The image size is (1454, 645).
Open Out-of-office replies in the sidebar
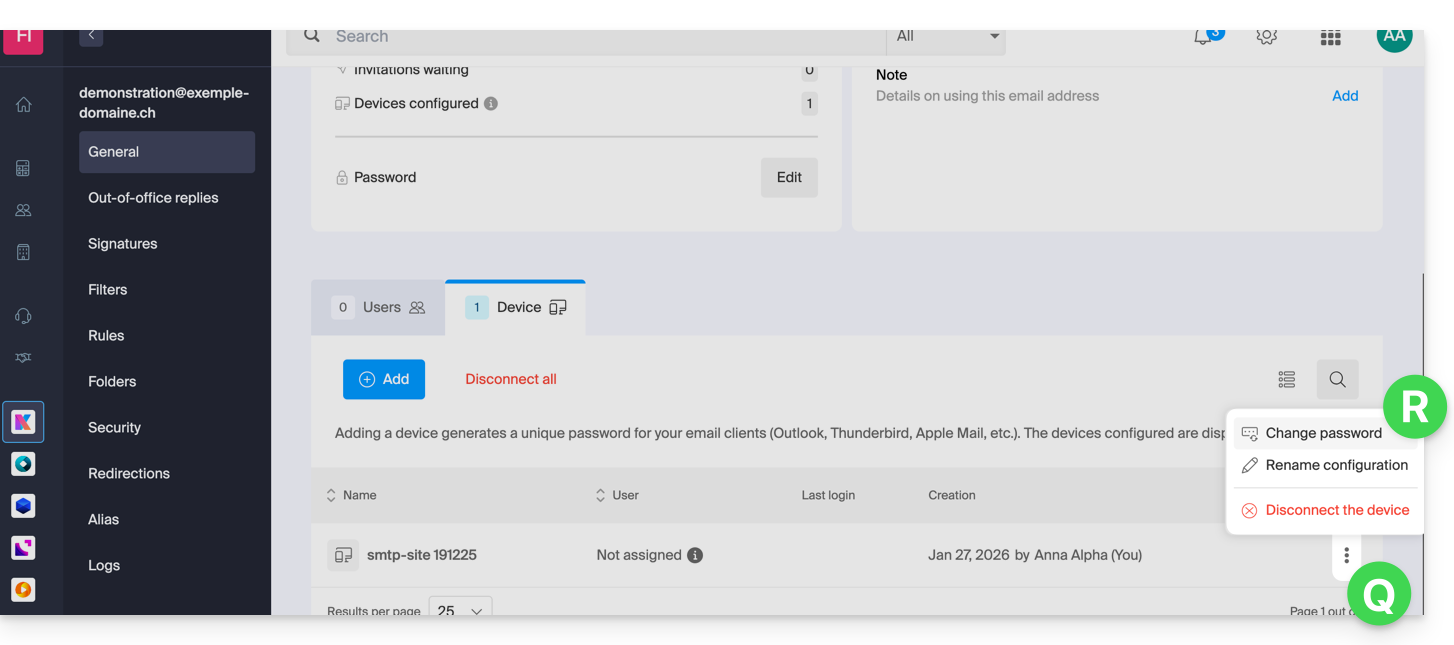tap(153, 198)
